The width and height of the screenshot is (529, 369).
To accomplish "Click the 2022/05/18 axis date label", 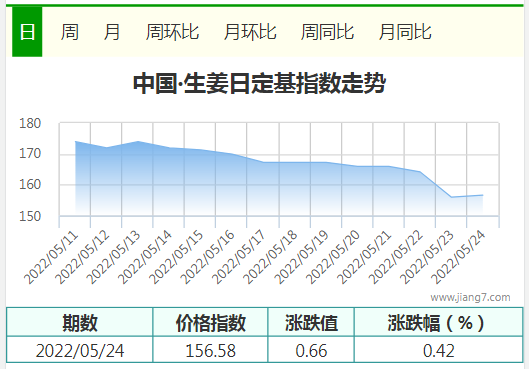I will 270,257.
